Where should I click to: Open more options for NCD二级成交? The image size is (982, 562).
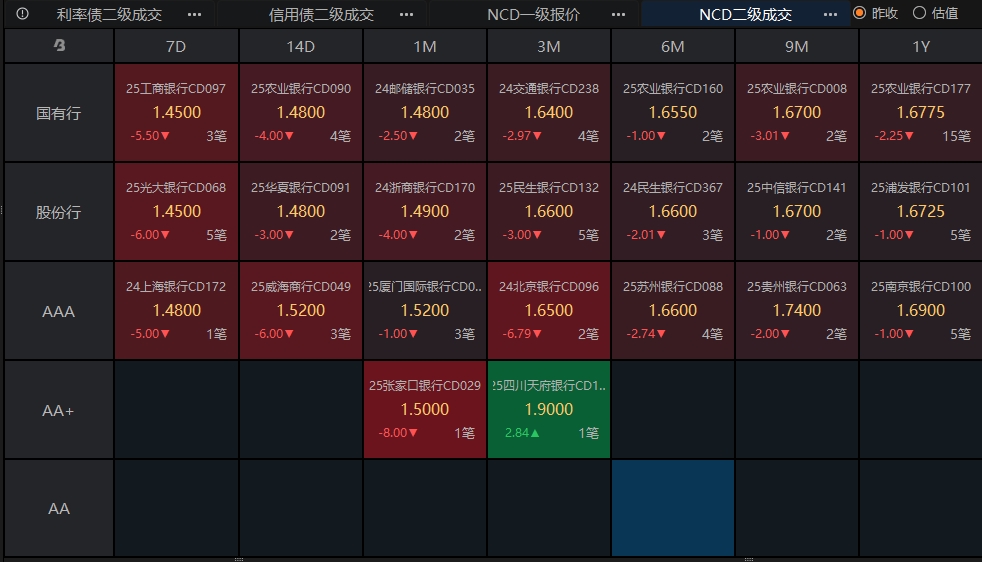coord(830,14)
